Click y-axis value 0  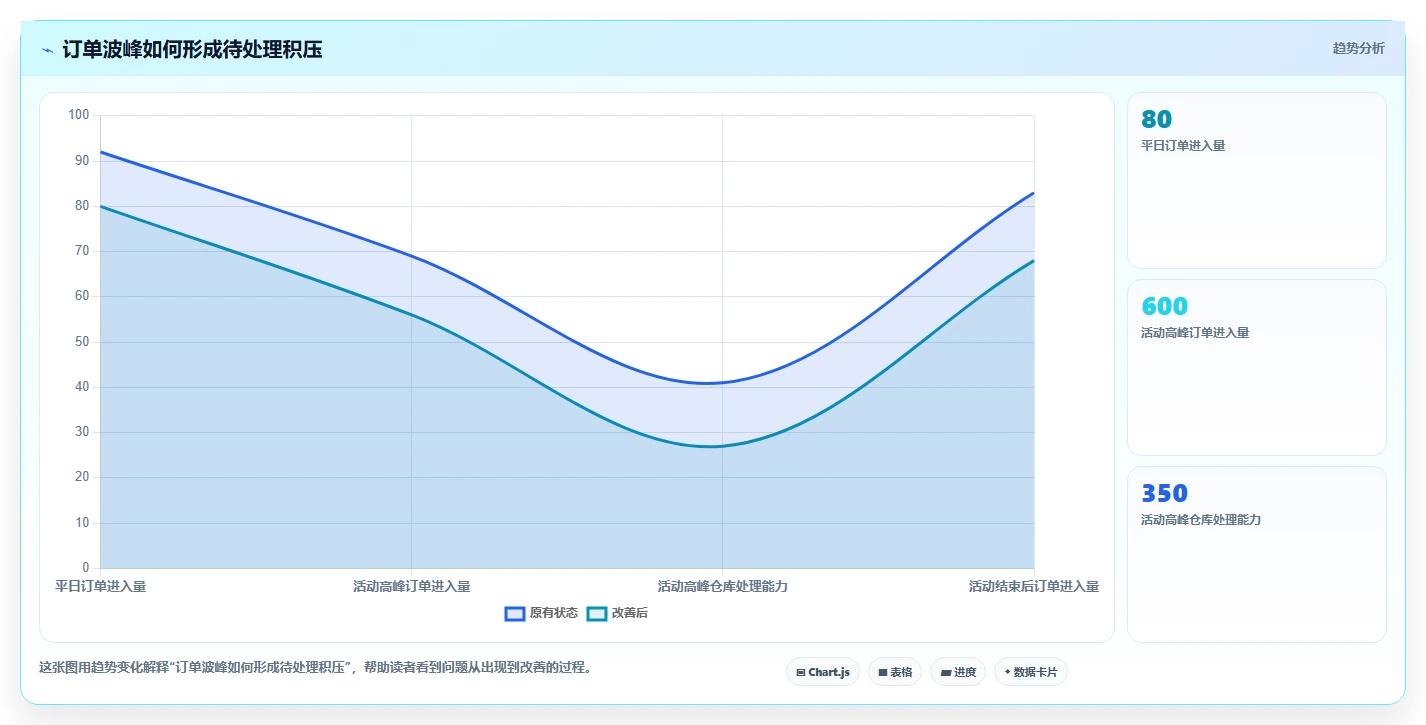coord(86,568)
